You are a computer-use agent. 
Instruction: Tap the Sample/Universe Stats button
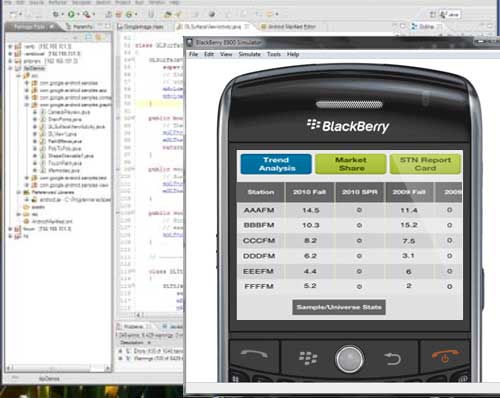point(339,307)
